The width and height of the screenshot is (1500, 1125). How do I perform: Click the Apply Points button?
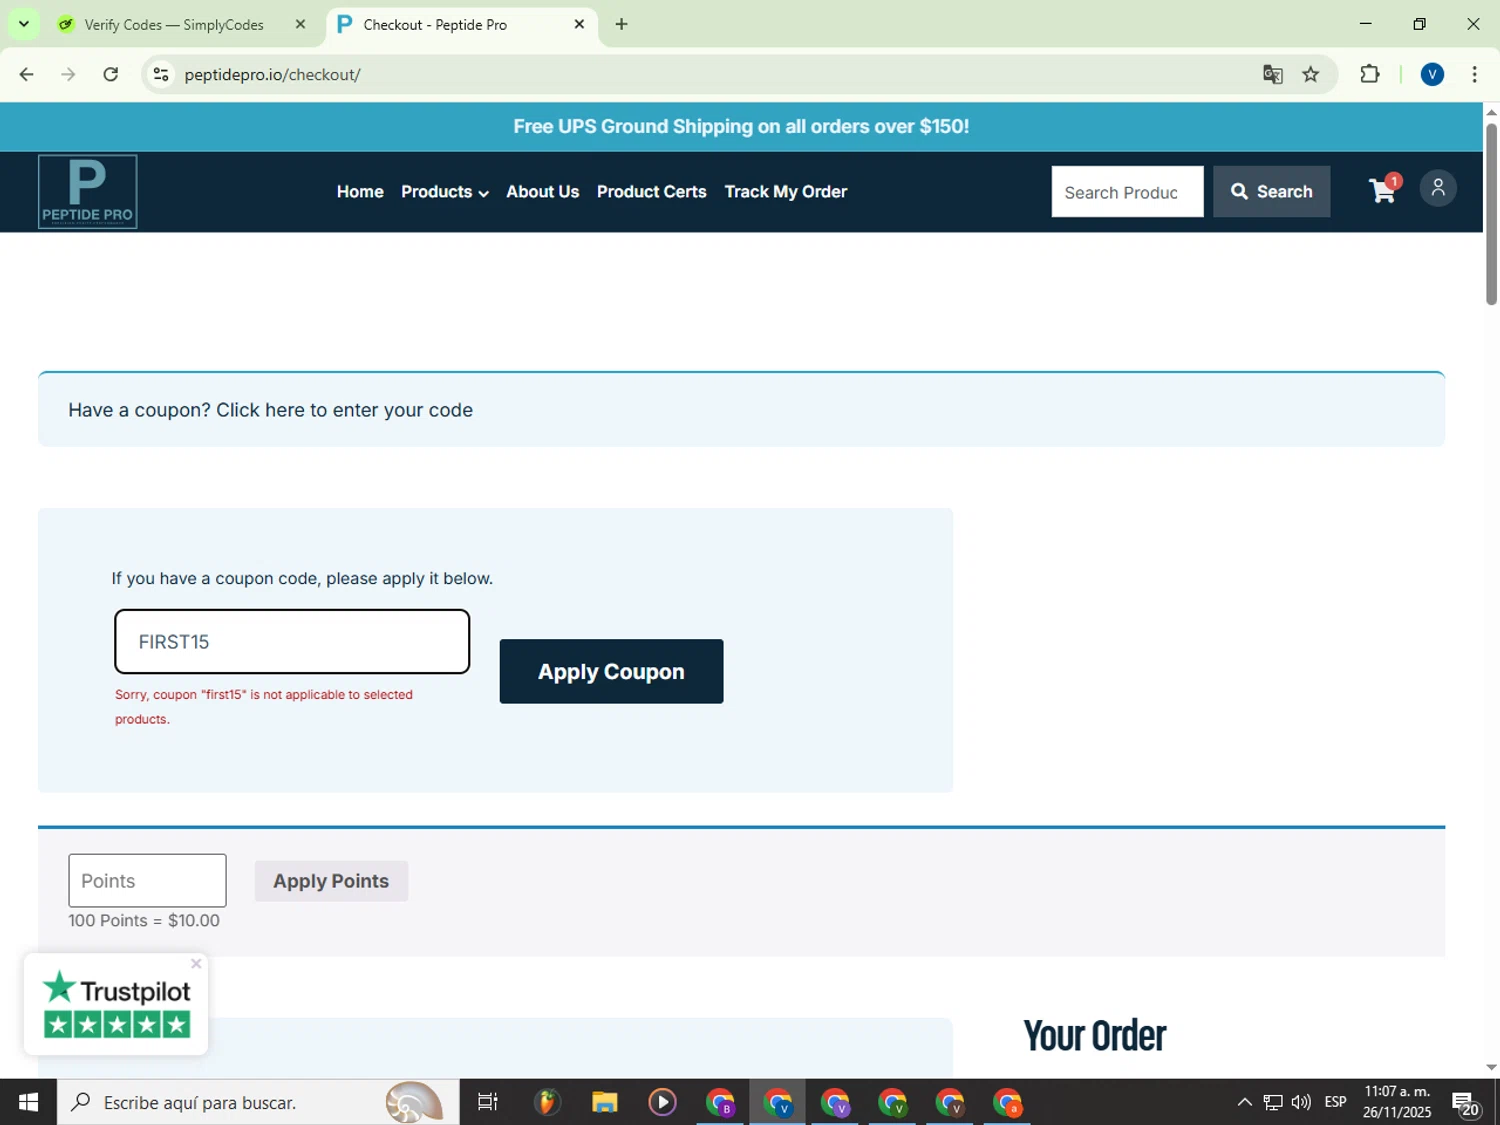point(331,881)
